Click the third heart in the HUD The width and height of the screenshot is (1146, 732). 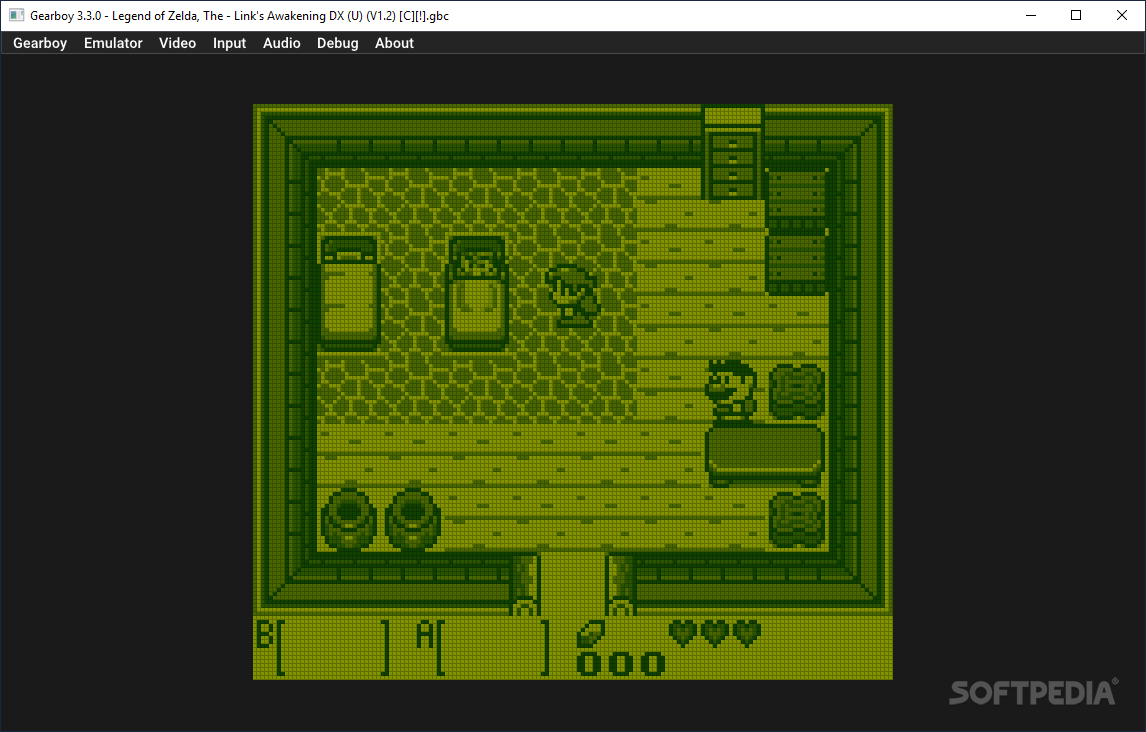tap(747, 633)
